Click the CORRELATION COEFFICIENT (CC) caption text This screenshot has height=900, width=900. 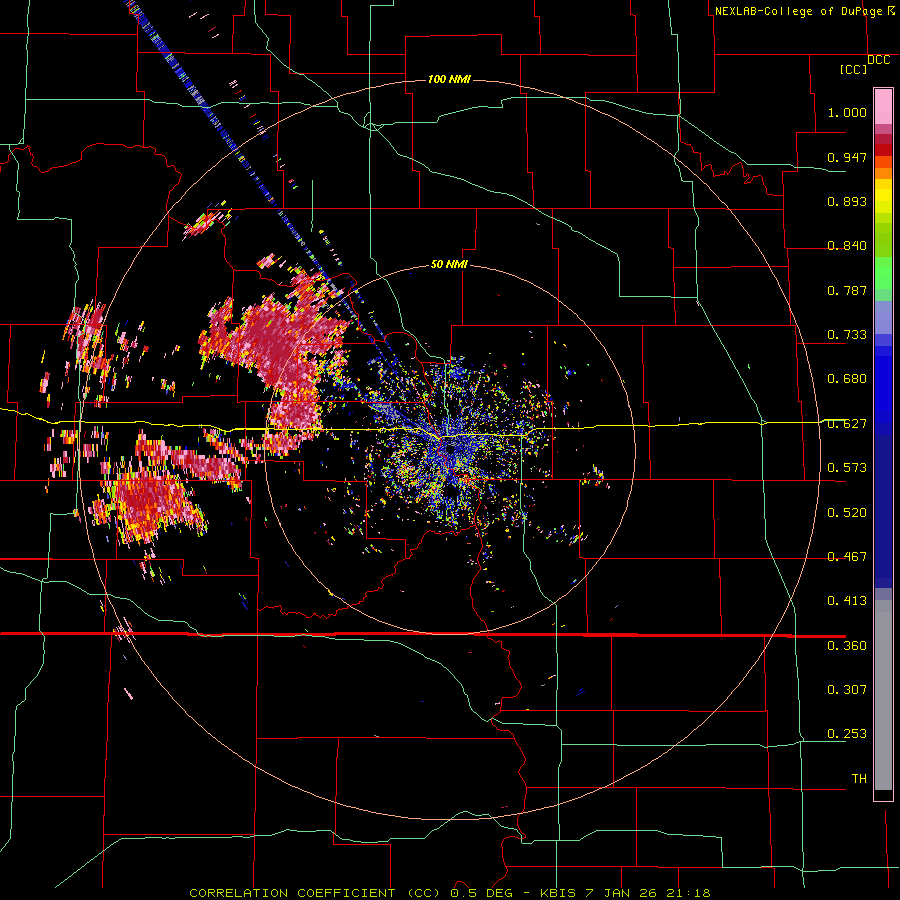(x=316, y=893)
